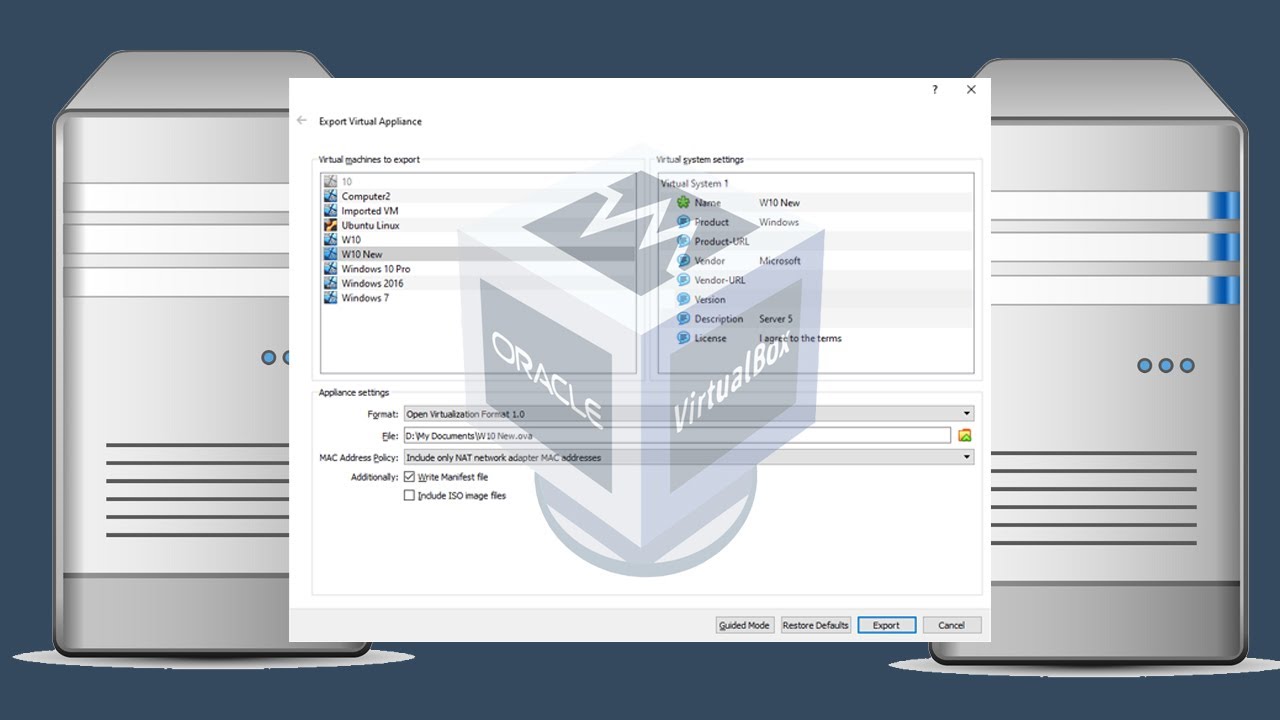Click the Name value W10 New

pos(779,202)
